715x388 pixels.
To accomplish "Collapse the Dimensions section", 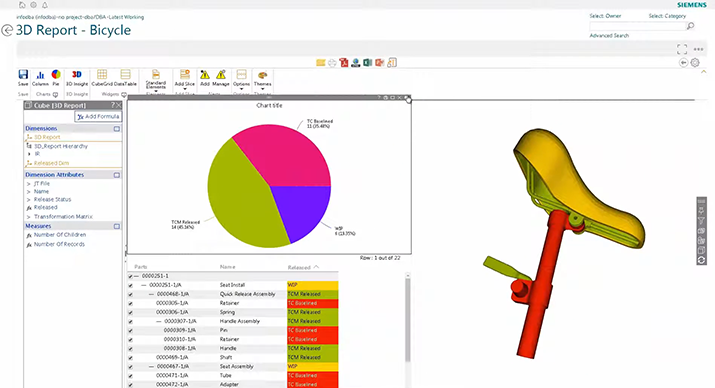I will tap(117, 129).
